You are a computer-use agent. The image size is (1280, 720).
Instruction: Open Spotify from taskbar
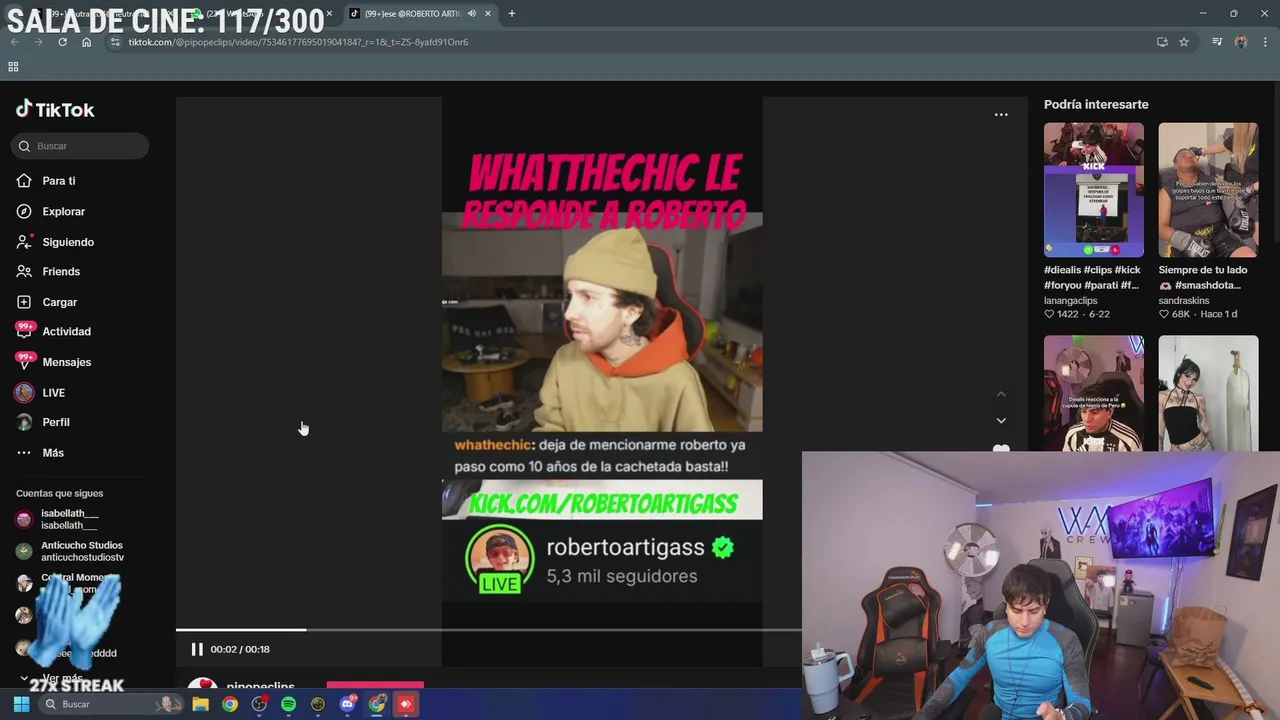(x=288, y=704)
